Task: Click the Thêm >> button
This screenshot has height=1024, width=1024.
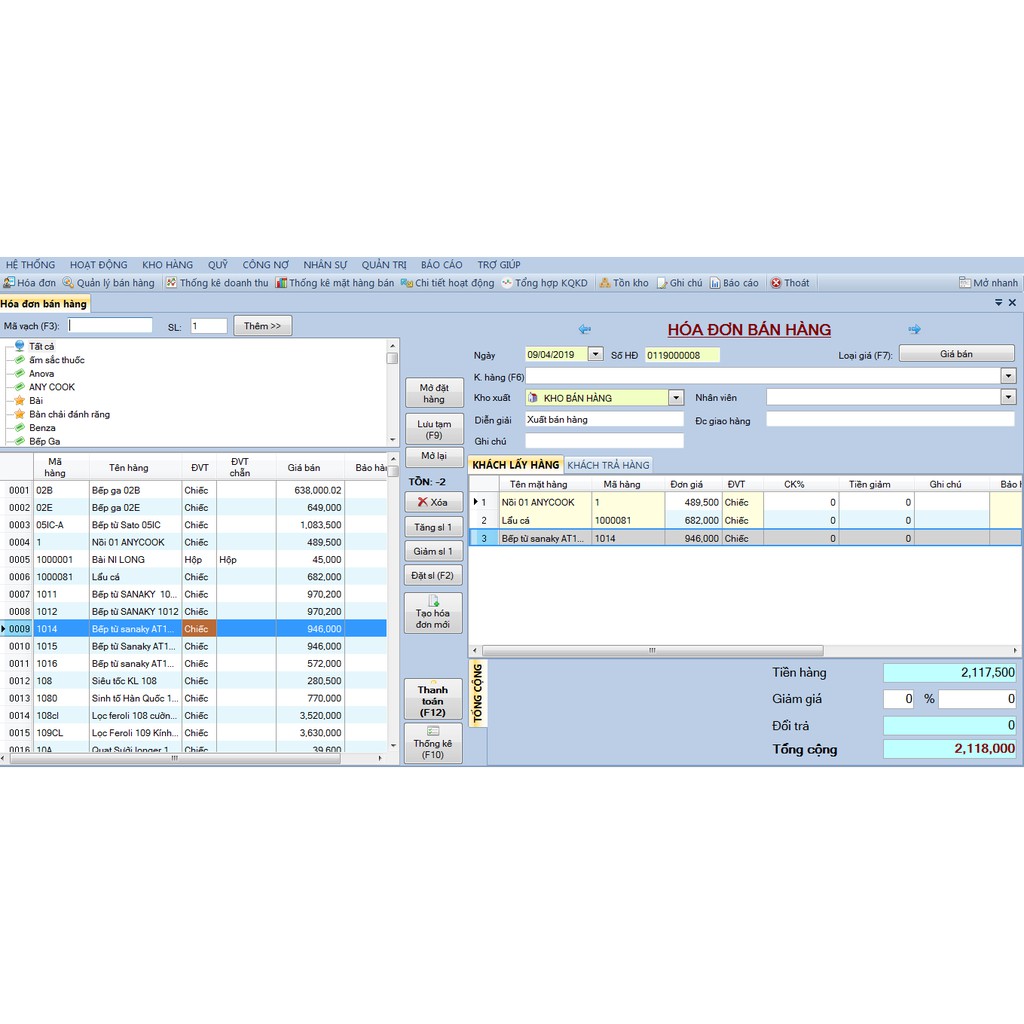Action: 262,326
